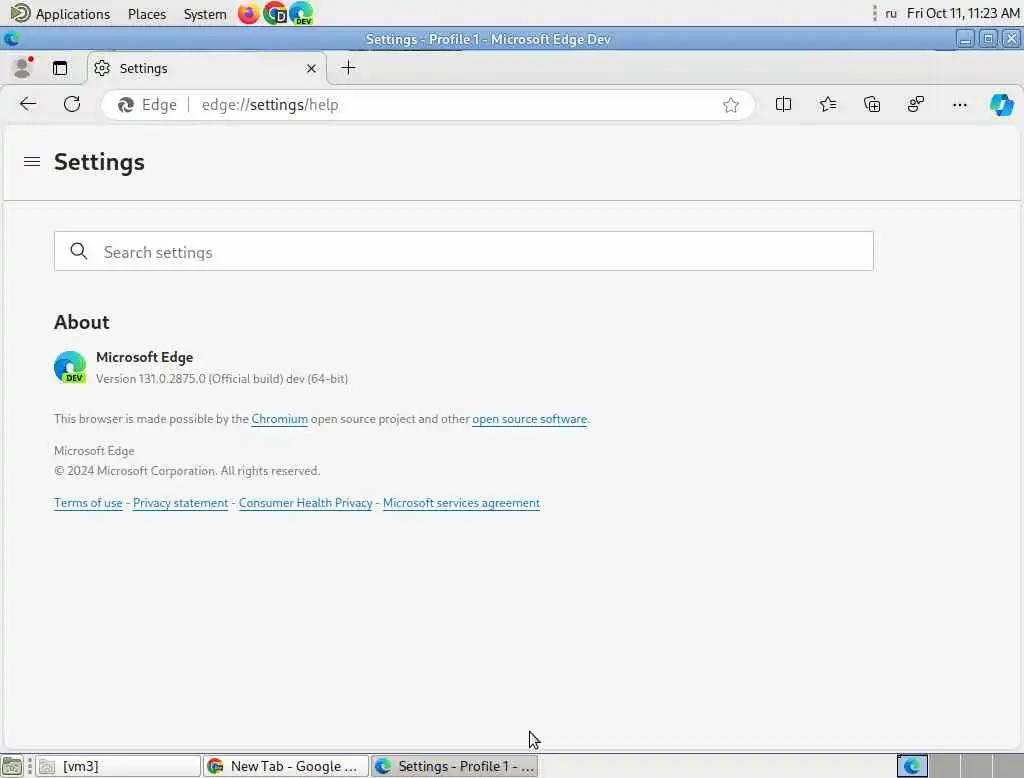Open the Microsoft services agreement link
The width and height of the screenshot is (1024, 778).
click(x=461, y=503)
